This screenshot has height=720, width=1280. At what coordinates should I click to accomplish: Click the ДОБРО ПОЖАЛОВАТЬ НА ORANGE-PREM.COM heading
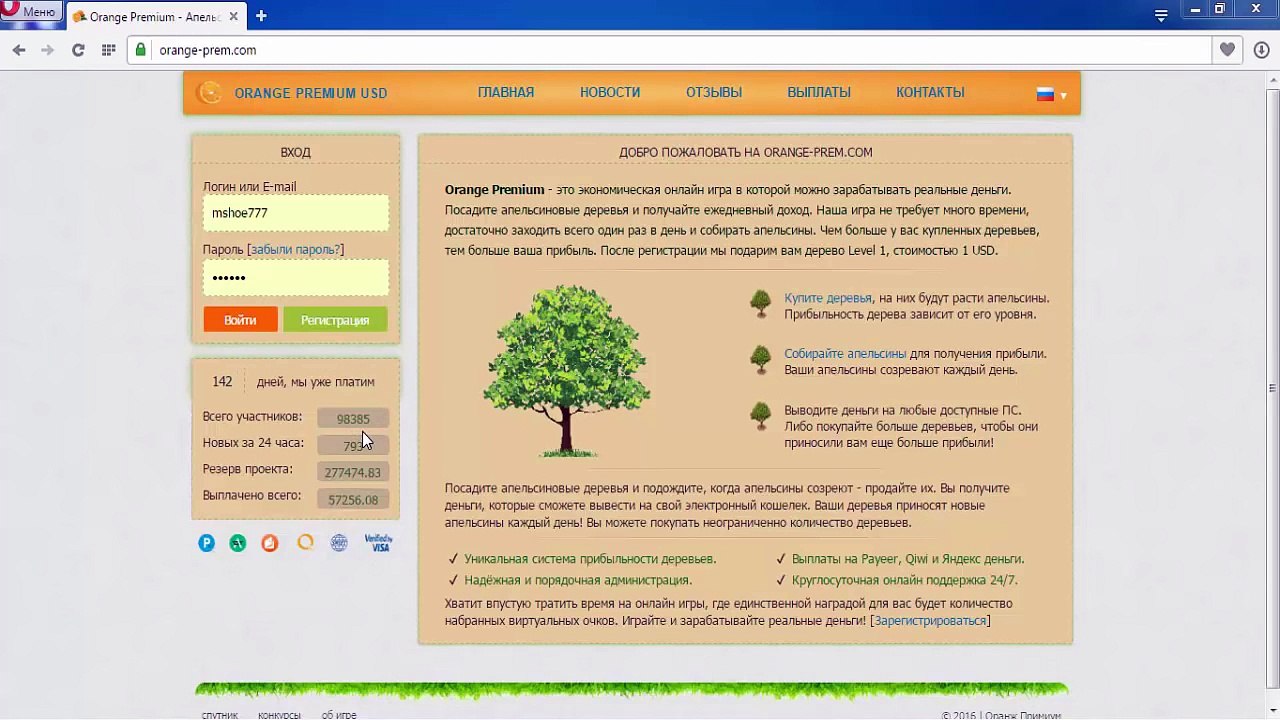746,152
